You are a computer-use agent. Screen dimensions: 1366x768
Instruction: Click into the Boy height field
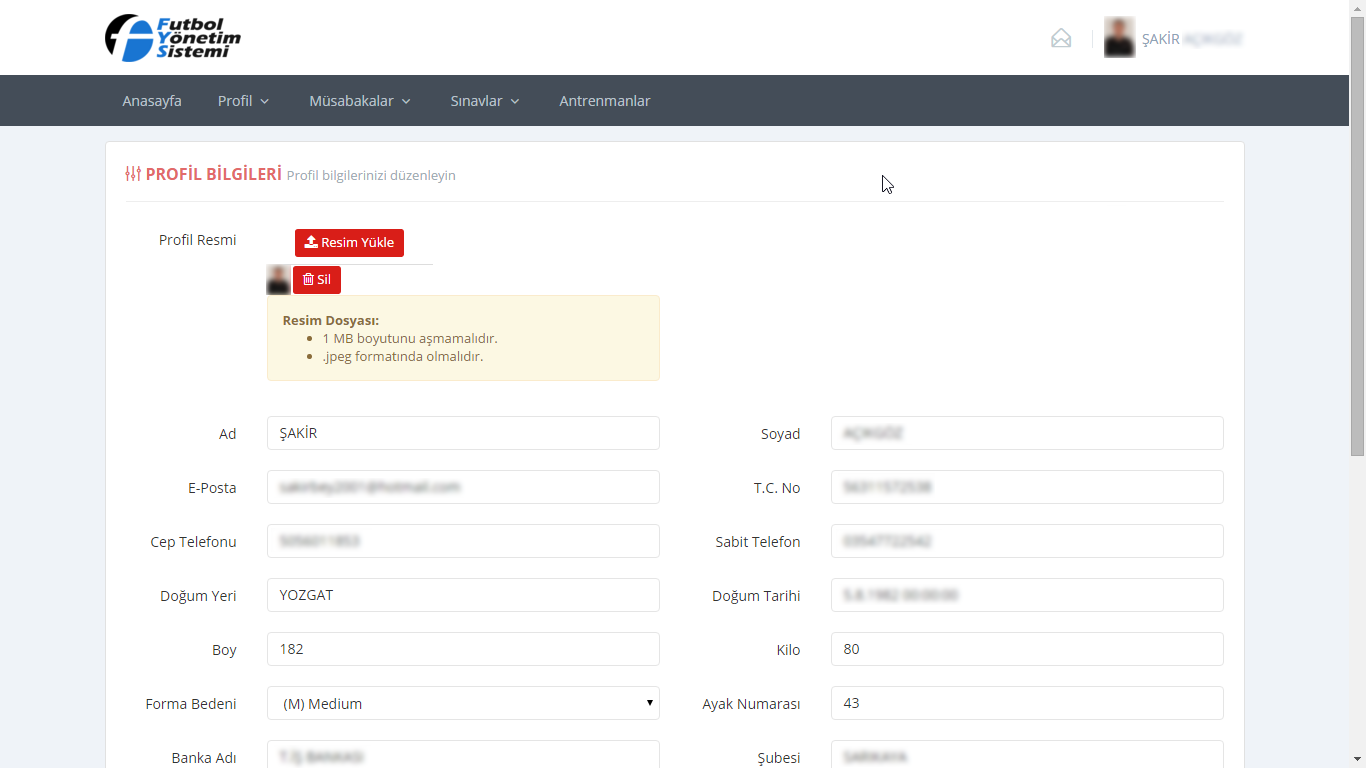click(463, 649)
